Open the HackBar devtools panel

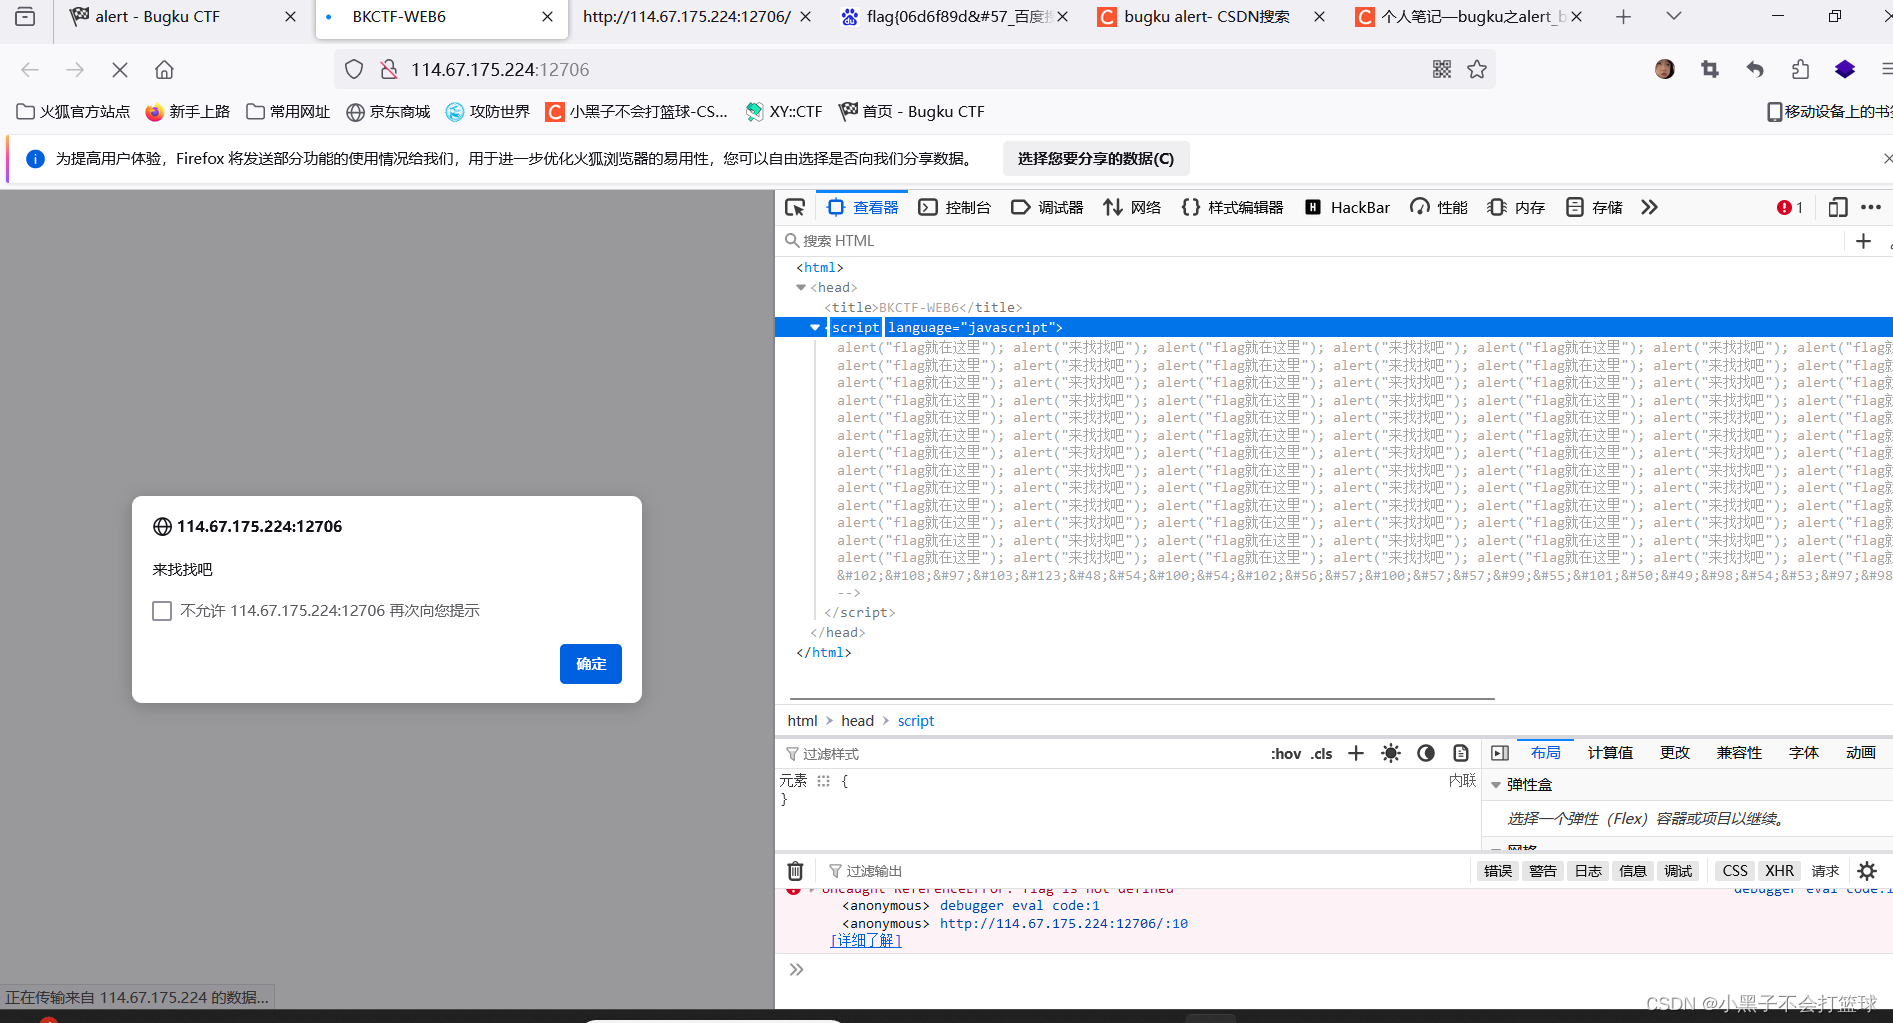click(x=1346, y=207)
